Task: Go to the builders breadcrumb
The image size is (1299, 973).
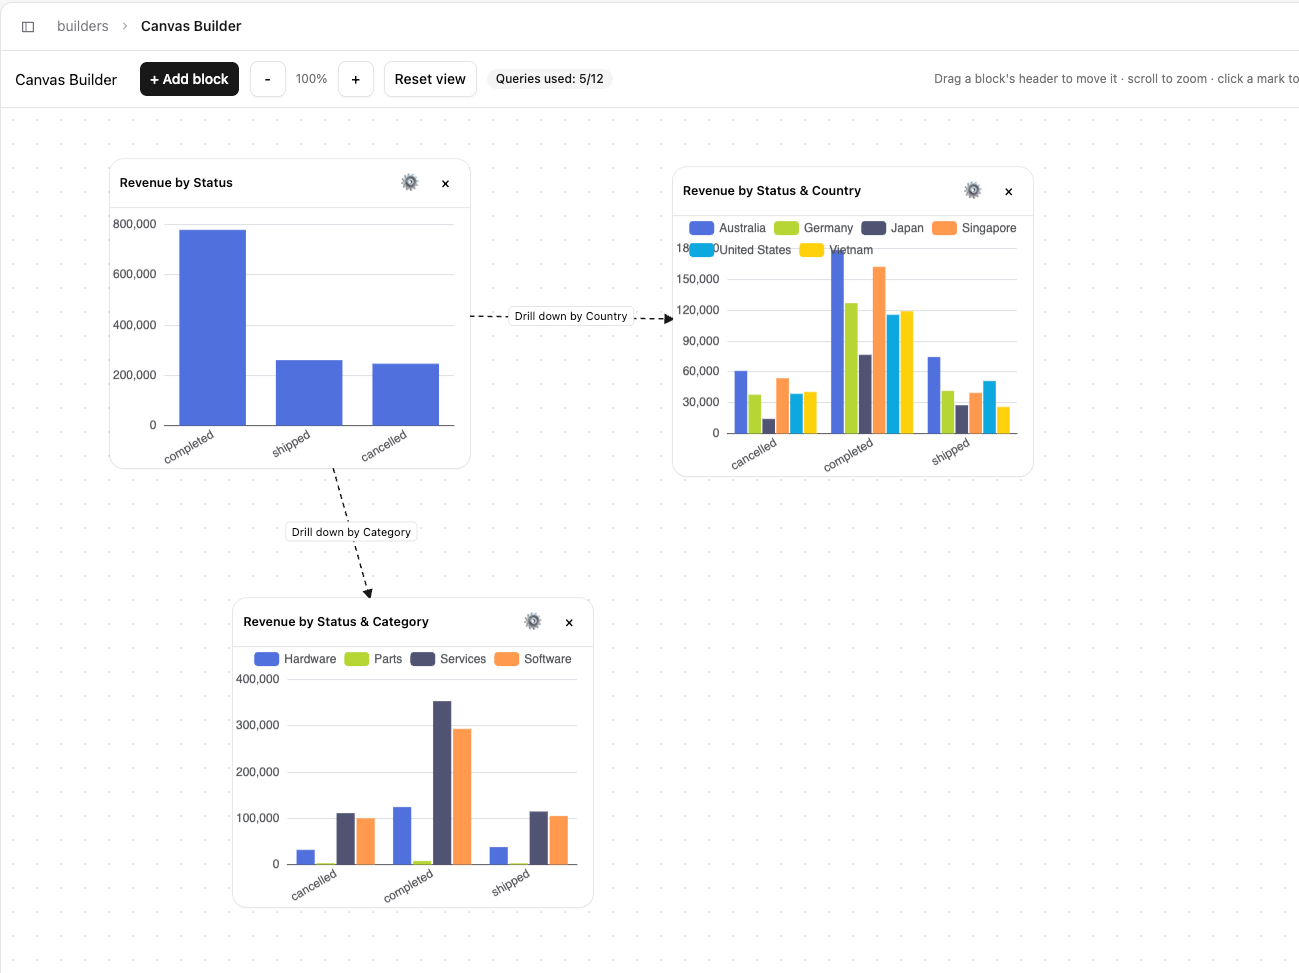Action: (83, 26)
